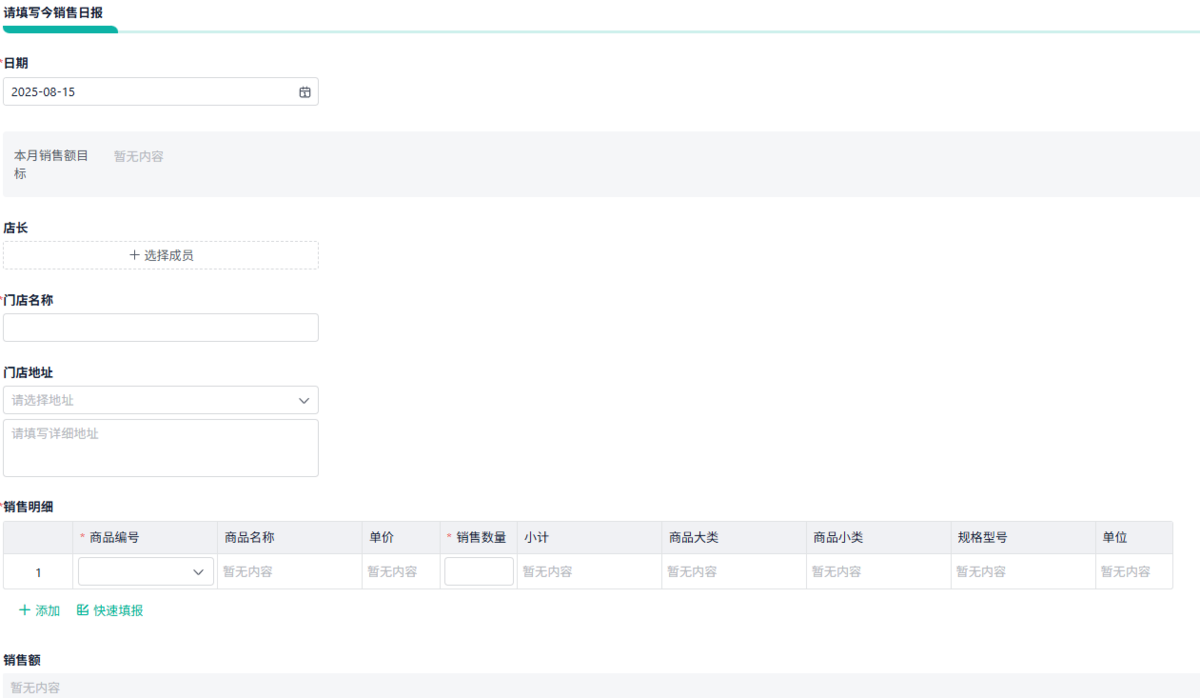This screenshot has height=698, width=1200.
Task: Open the calendar picker icon in date field
Action: [x=305, y=92]
